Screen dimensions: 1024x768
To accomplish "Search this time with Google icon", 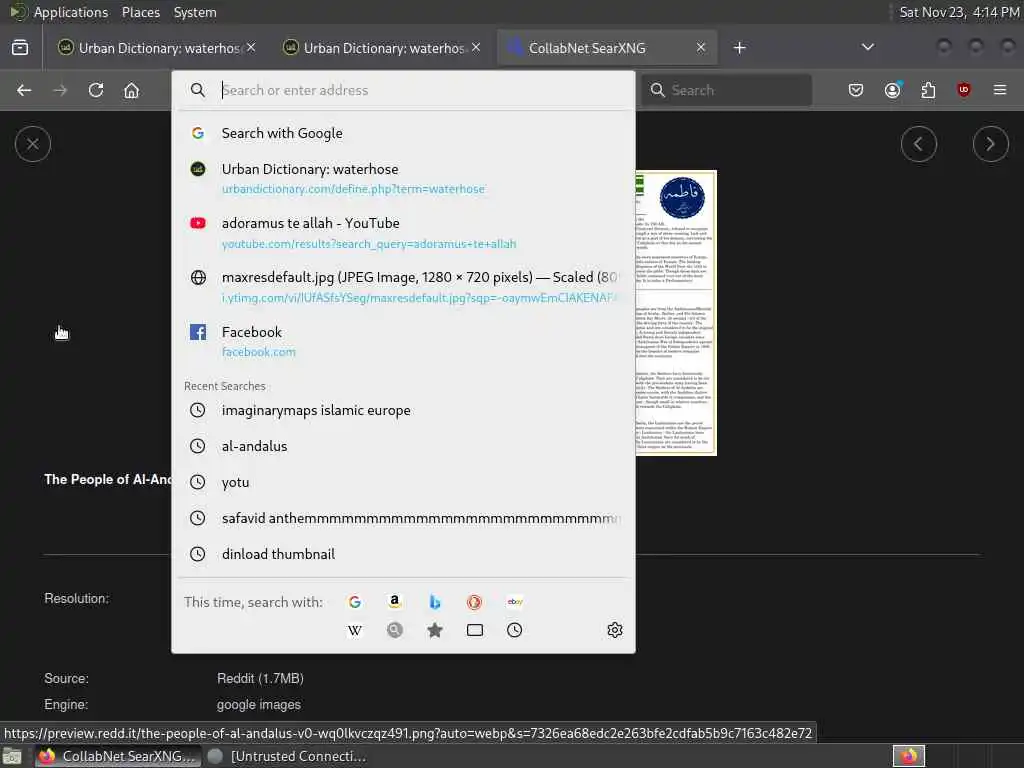I will [355, 602].
